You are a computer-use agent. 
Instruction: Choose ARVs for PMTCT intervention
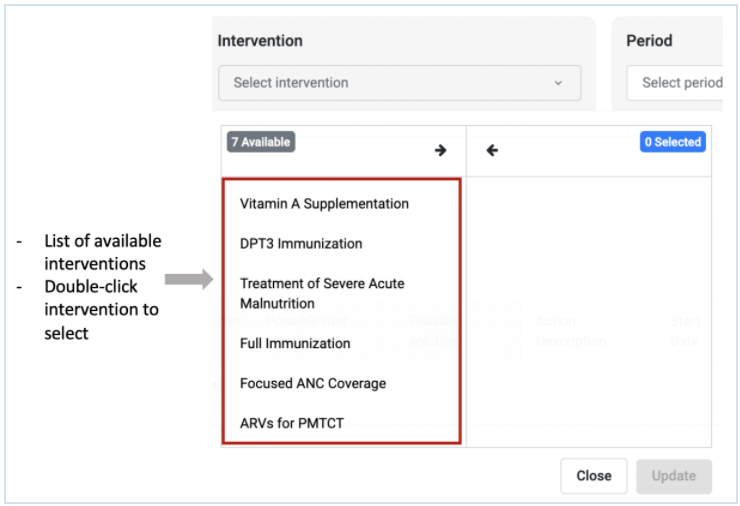[x=292, y=423]
